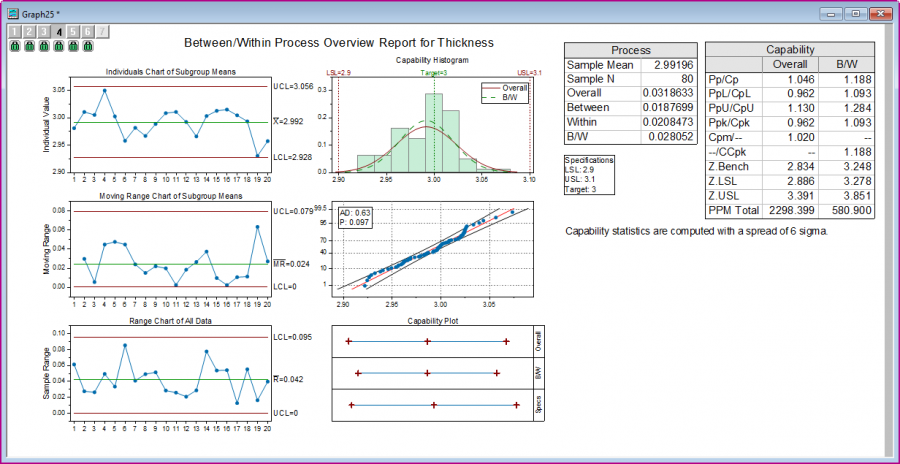Select layer 1 button
This screenshot has height=464, width=900.
pyautogui.click(x=14, y=32)
